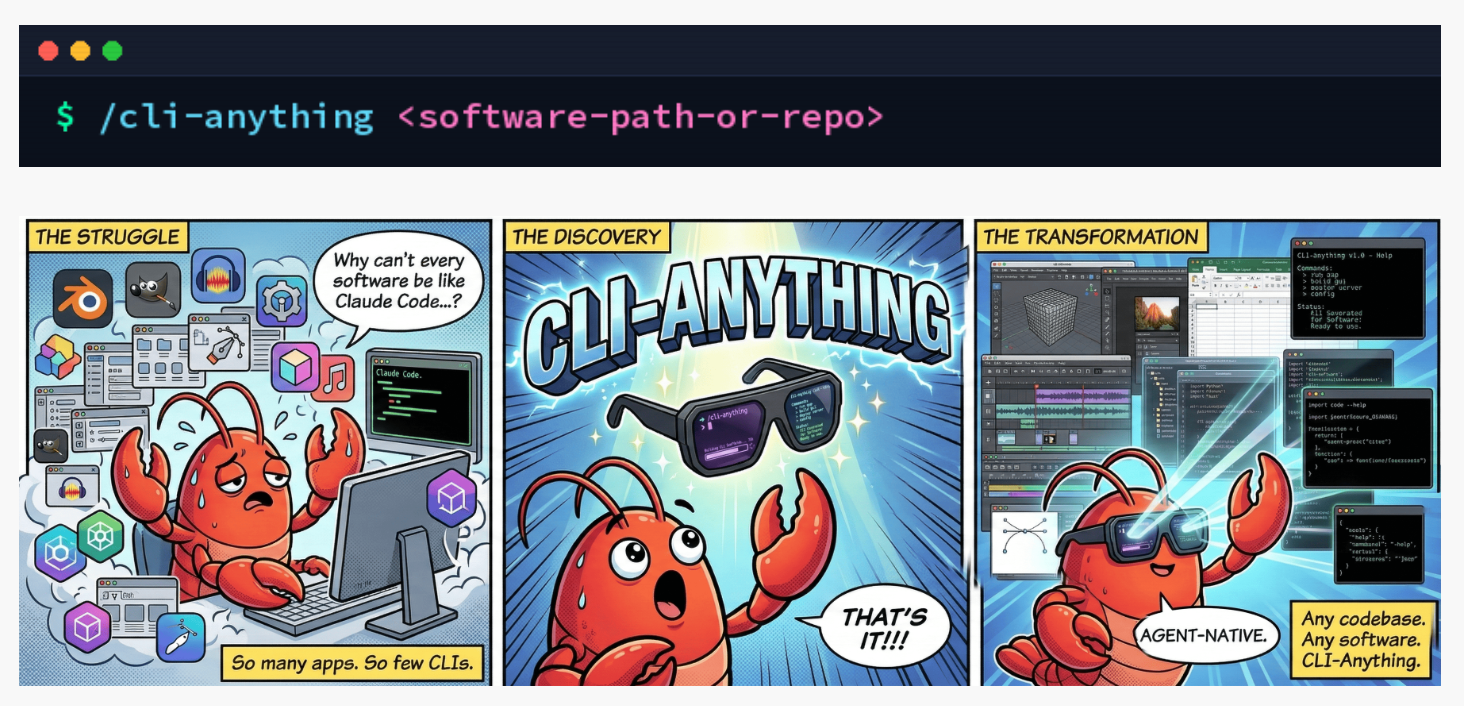The image size is (1464, 706).
Task: Click the Blender app icon
Action: 81,297
